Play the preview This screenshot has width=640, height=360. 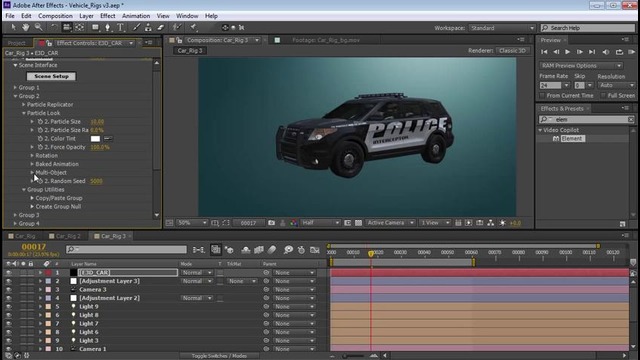pyautogui.click(x=567, y=52)
